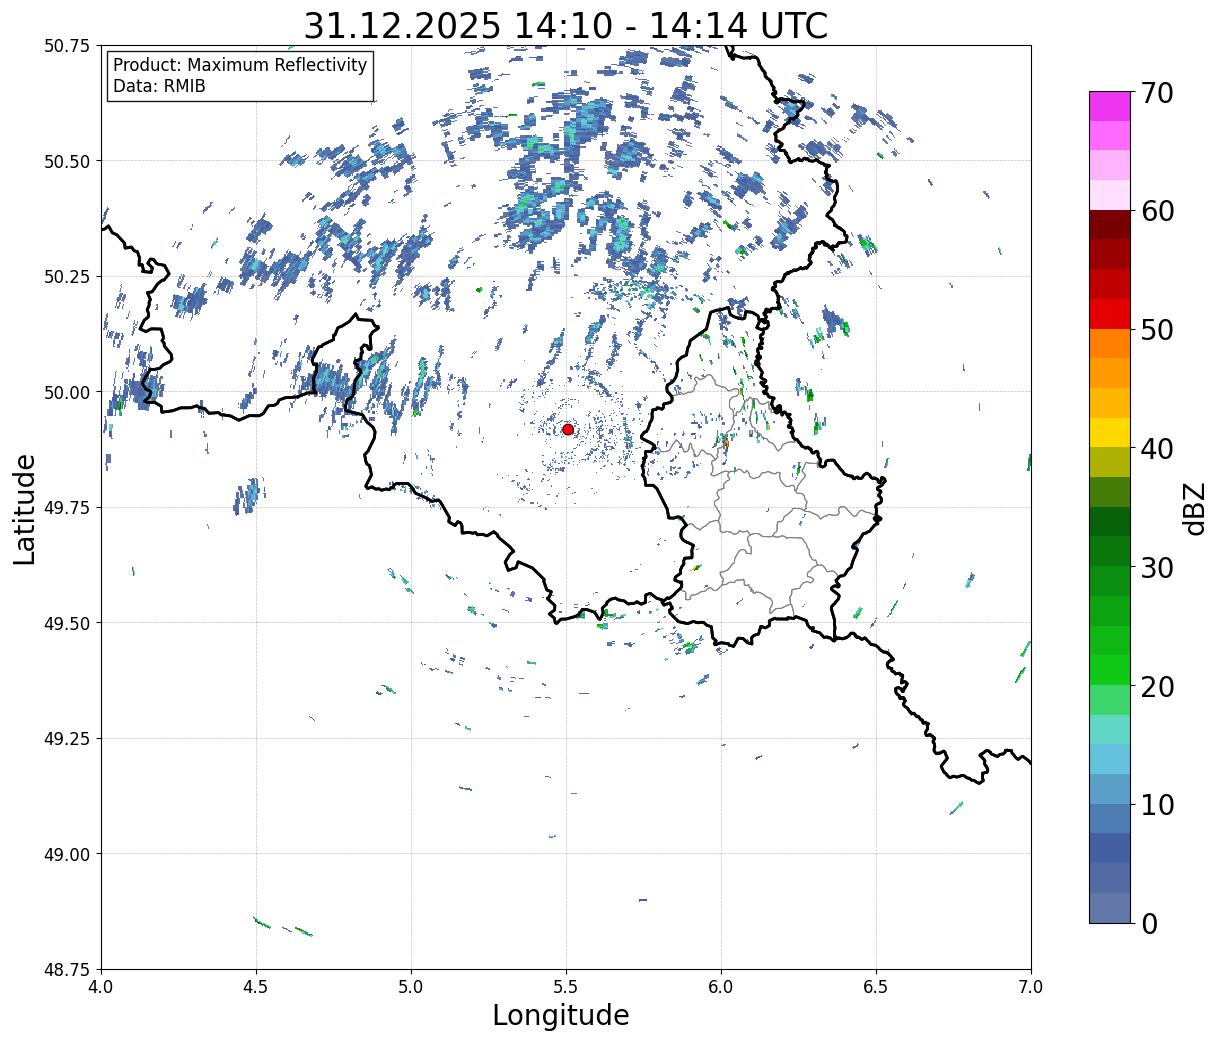Select the 'Latitude' axis label
This screenshot has width=1219, height=1040.
click(x=25, y=509)
